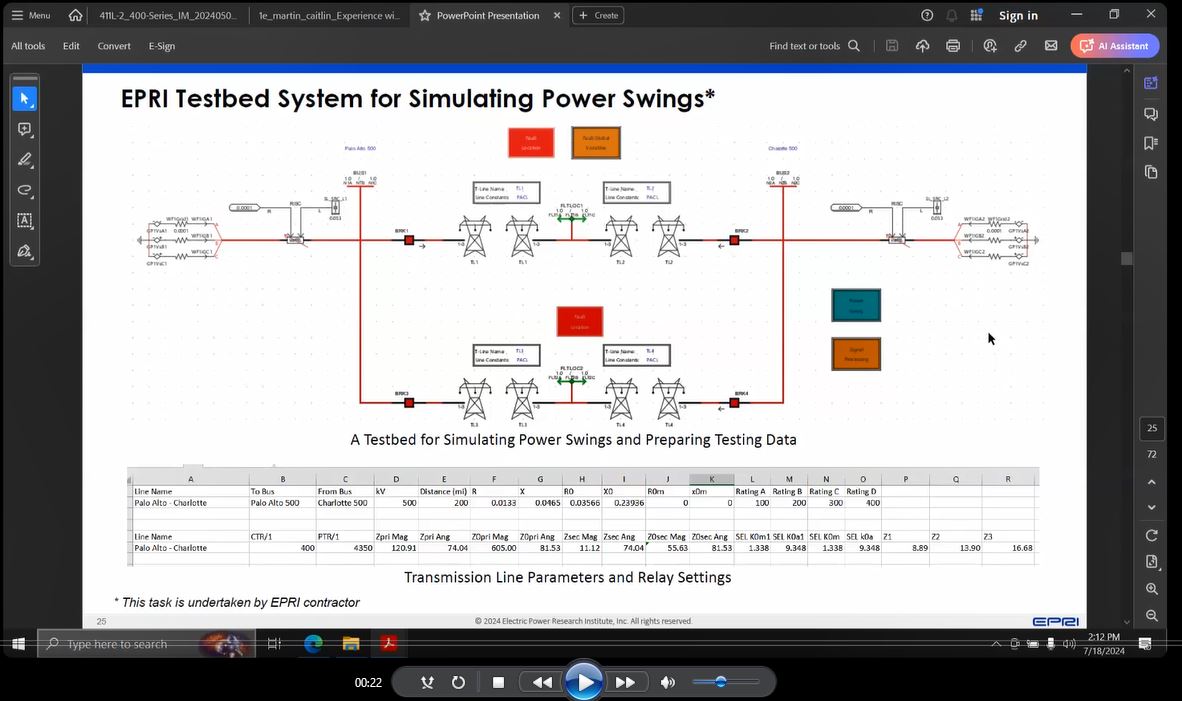Image resolution: width=1182 pixels, height=701 pixels.
Task: Open the fill and sign pen tool
Action: pyautogui.click(x=25, y=251)
